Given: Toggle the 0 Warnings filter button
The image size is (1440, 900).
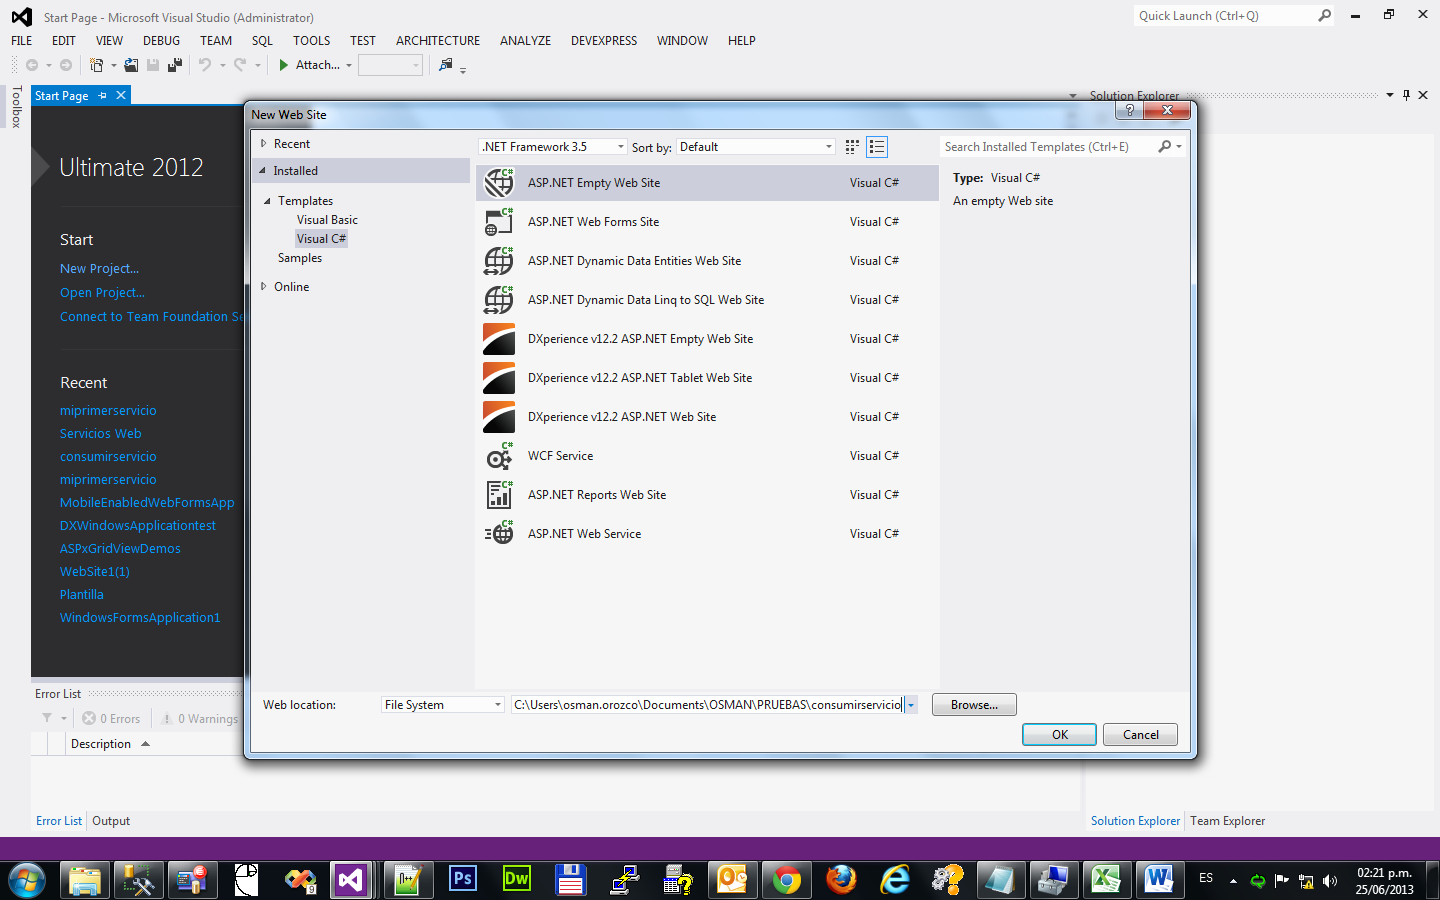Looking at the screenshot, I should pyautogui.click(x=199, y=719).
